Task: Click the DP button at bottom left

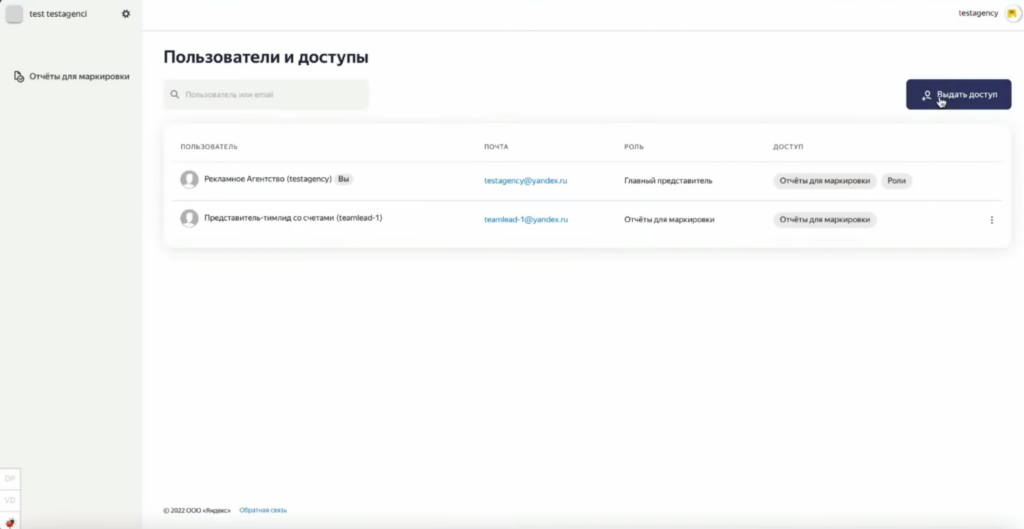Action: pos(10,479)
